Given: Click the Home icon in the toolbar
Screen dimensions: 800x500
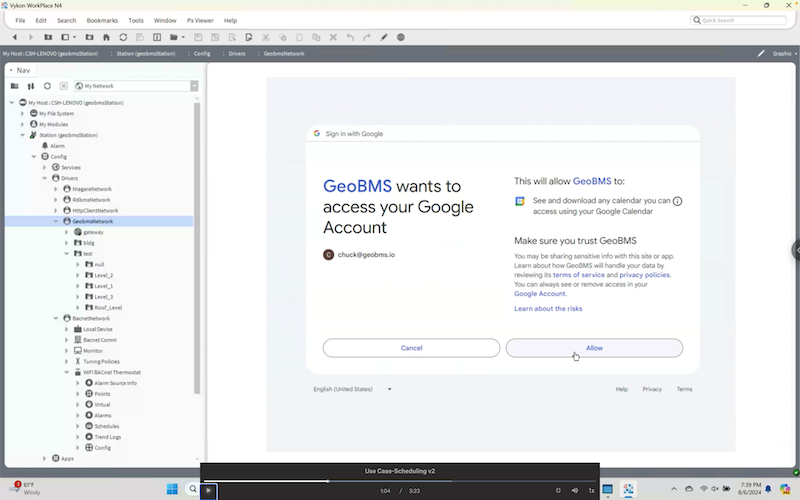Looking at the screenshot, I should (x=106, y=37).
